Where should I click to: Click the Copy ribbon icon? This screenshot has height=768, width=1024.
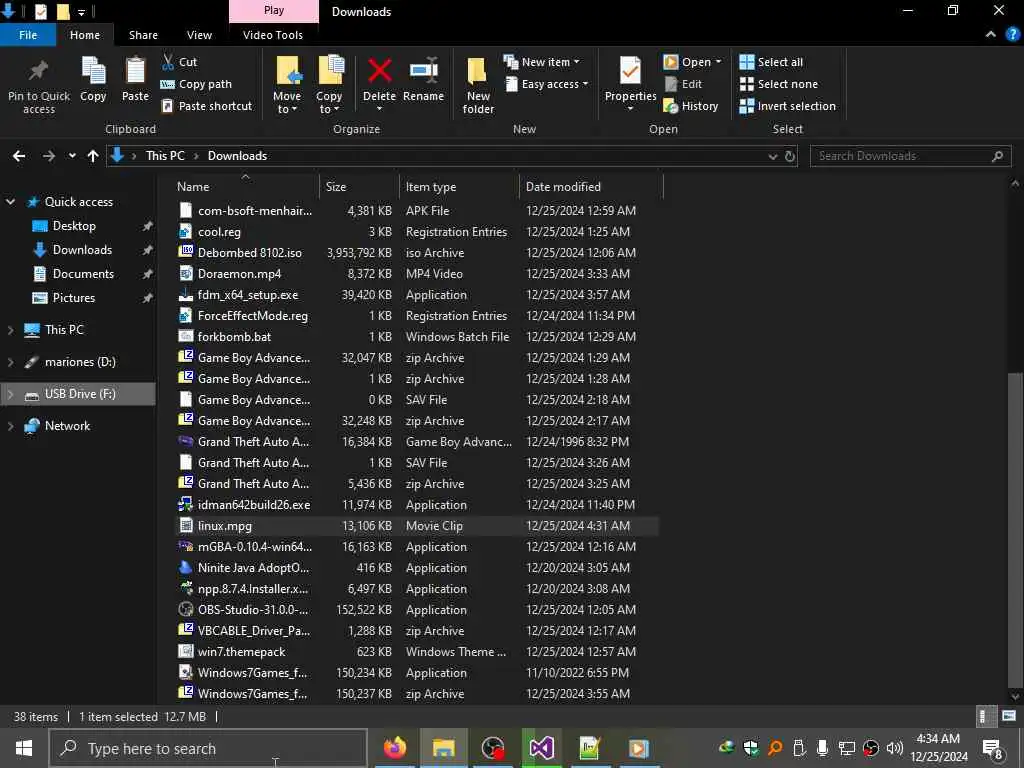(x=93, y=71)
